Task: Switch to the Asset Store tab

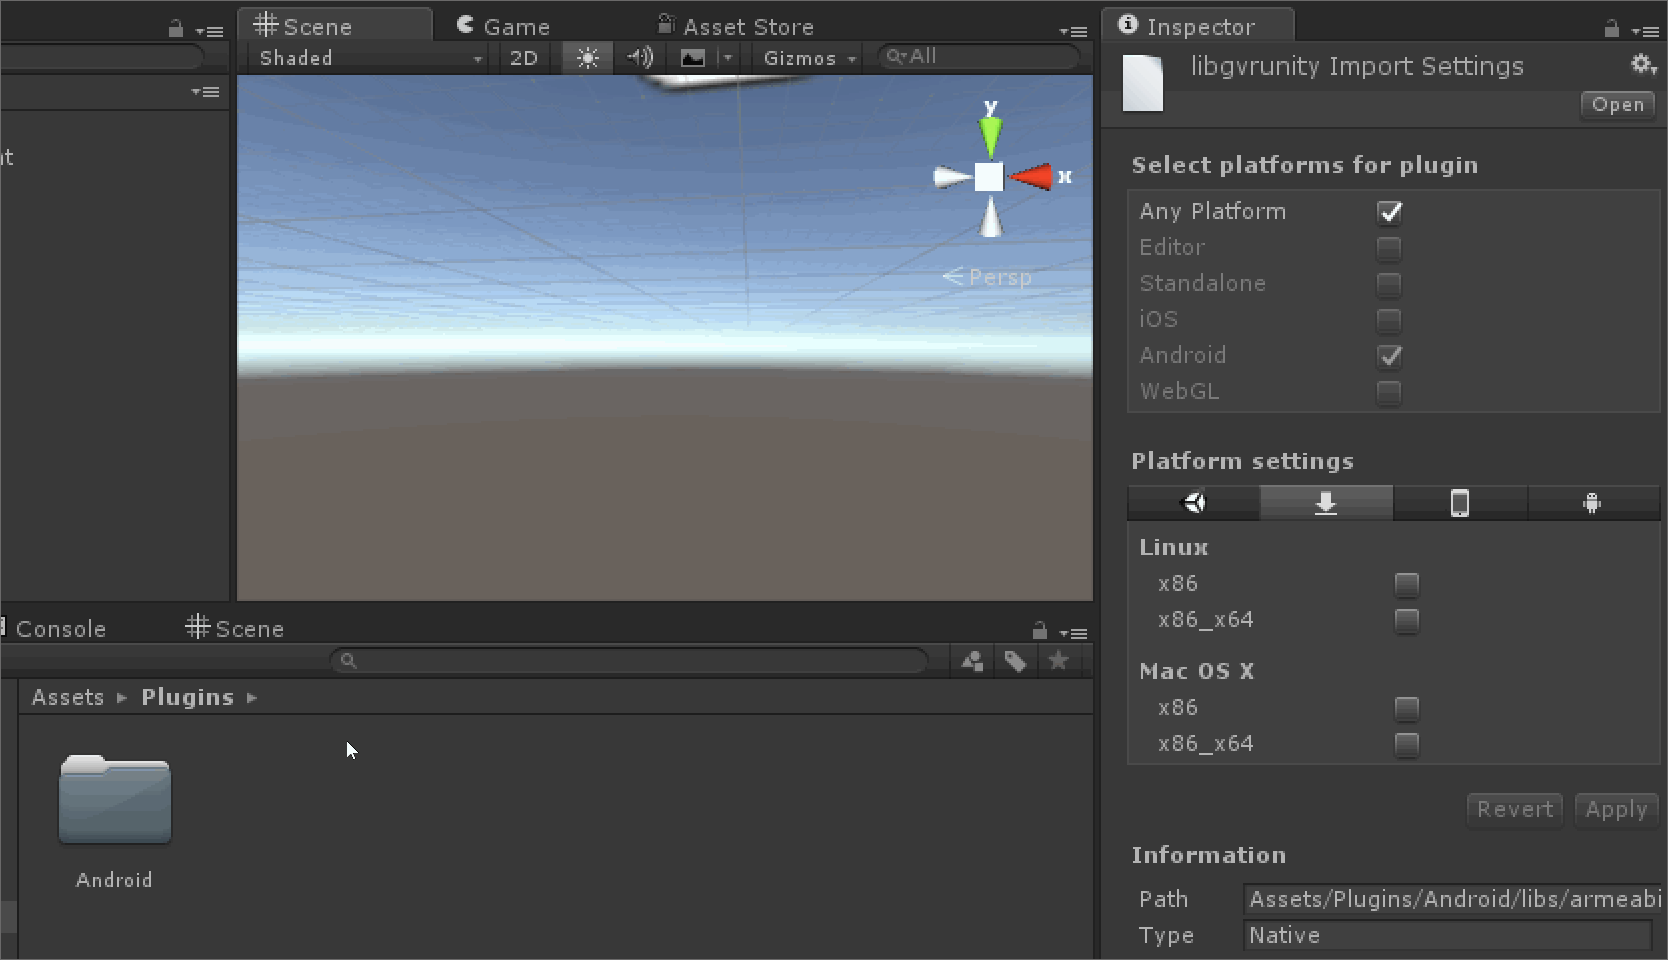Action: point(736,27)
